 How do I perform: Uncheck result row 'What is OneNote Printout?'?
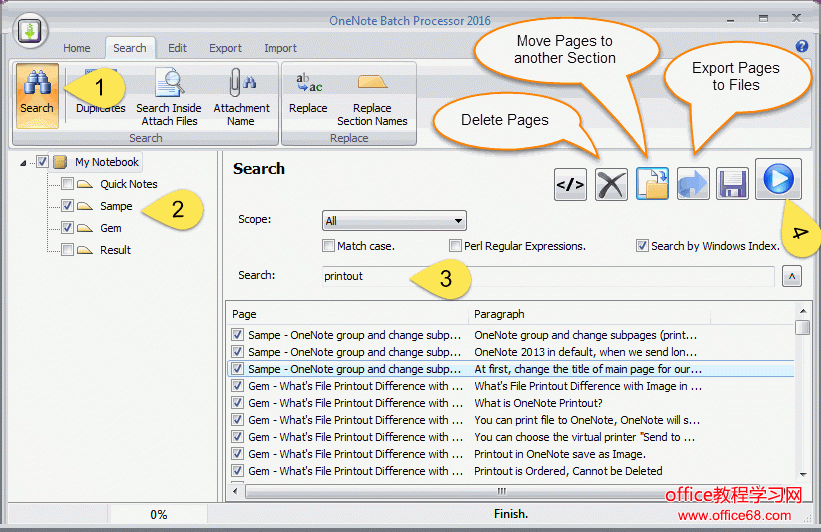(x=238, y=403)
